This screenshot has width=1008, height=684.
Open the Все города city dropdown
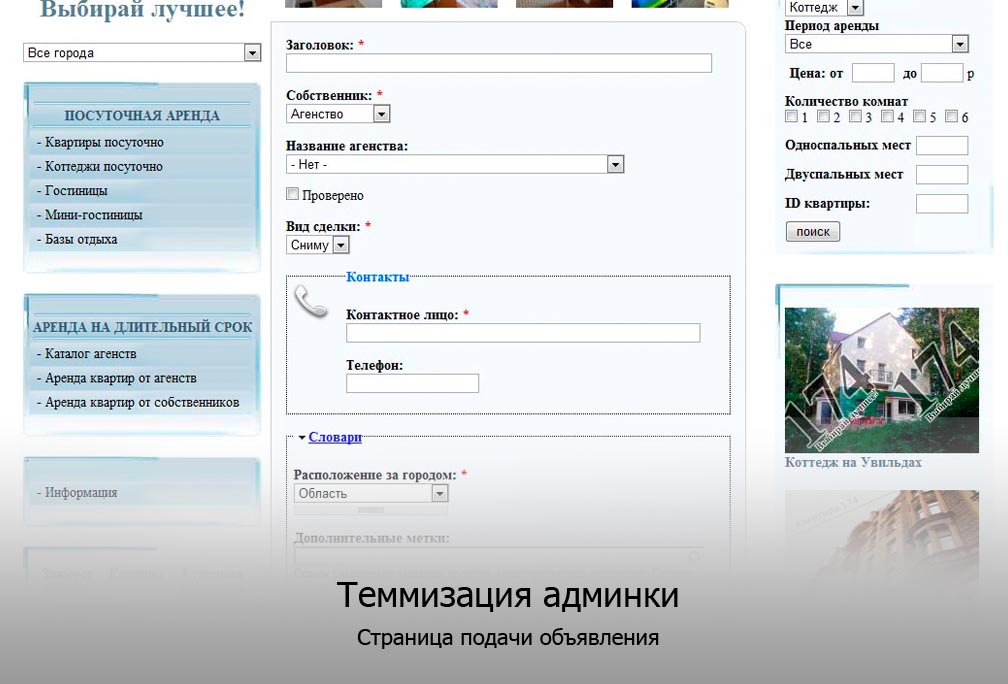click(142, 53)
